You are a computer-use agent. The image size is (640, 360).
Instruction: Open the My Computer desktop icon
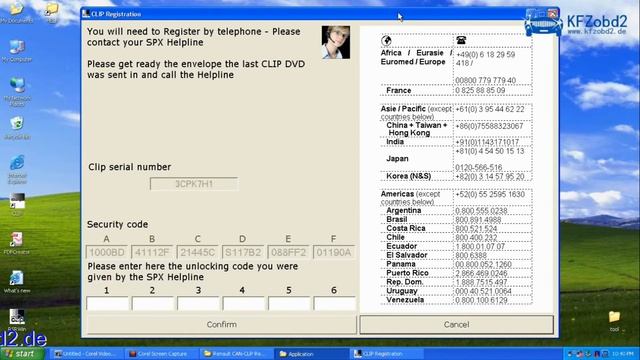(17, 51)
